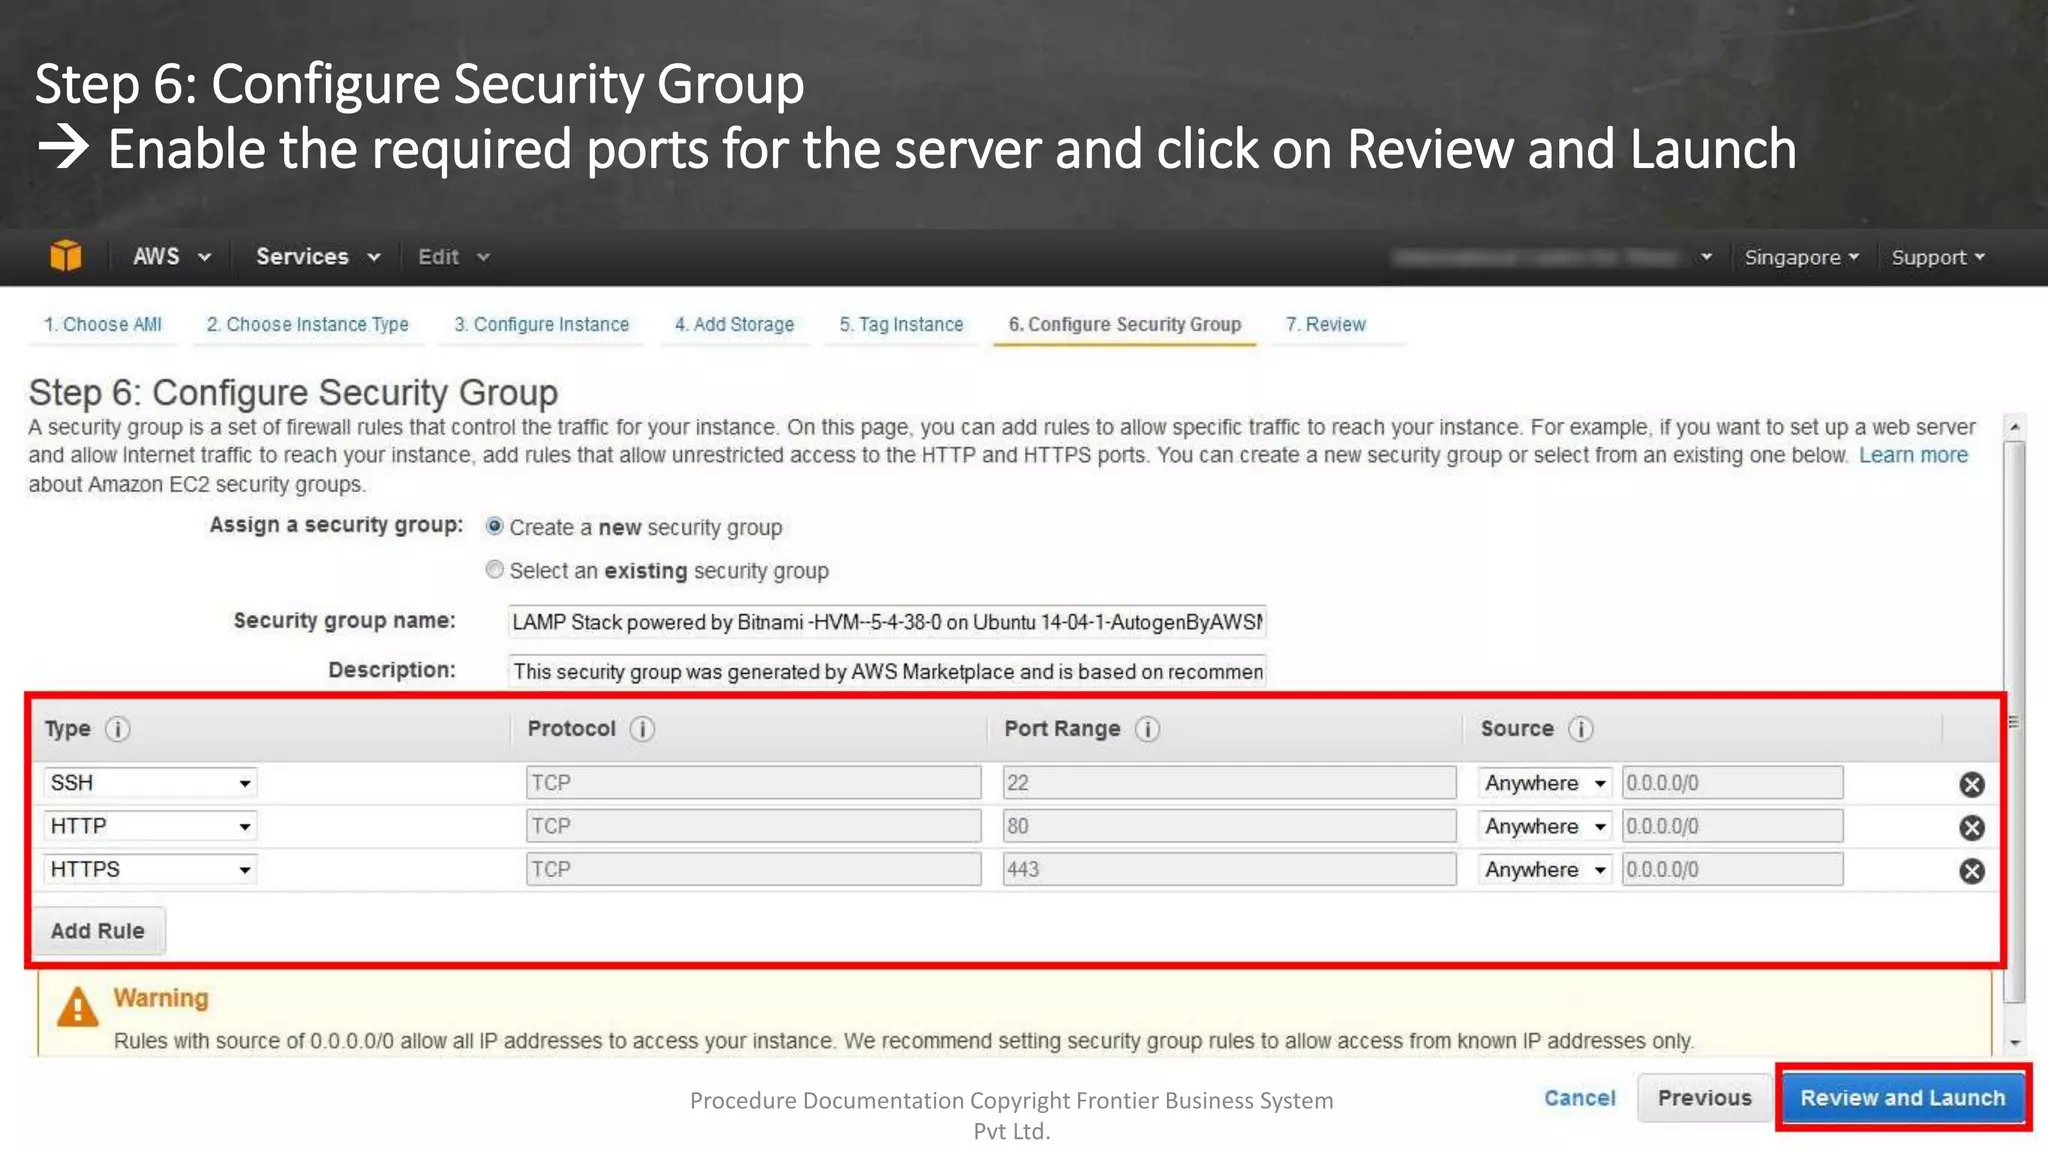Viewport: 2048px width, 1152px height.
Task: Click the Warning triangle icon
Action: click(x=78, y=1007)
